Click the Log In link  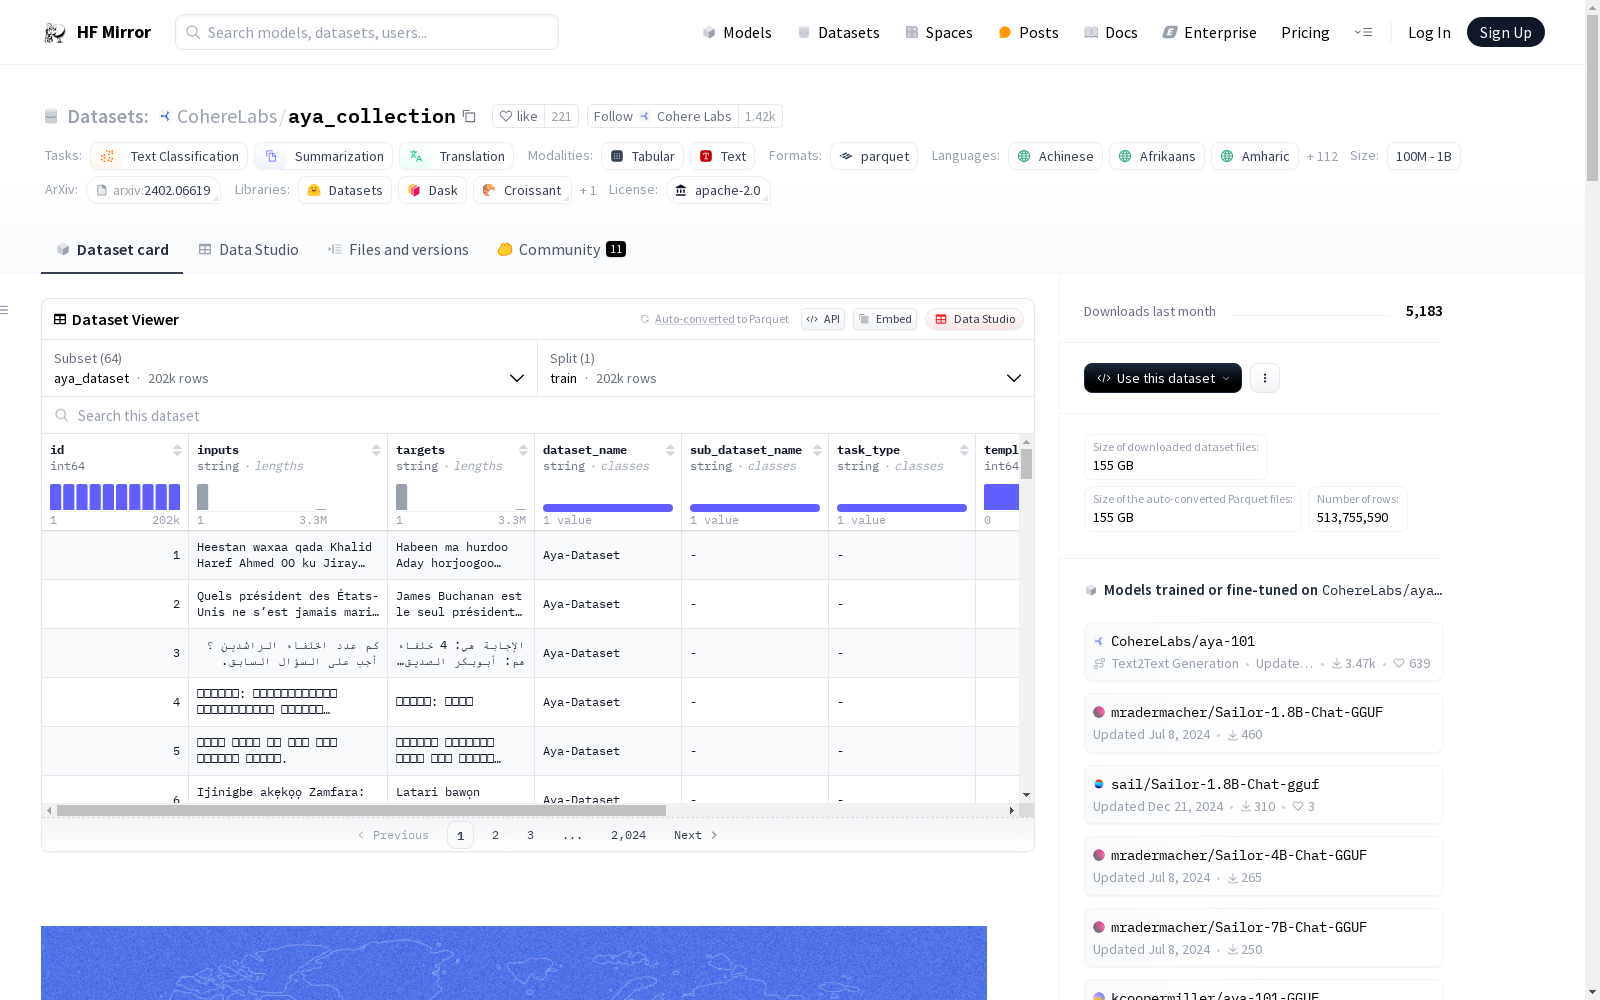1429,32
